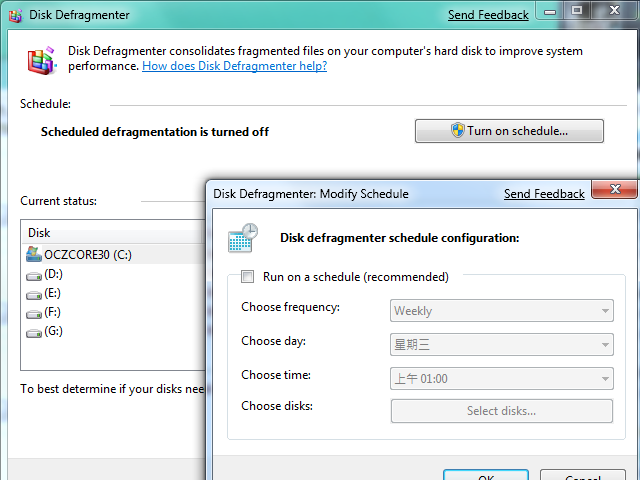Select the (E:) disk label
Screen dimensions: 640x480
click(52, 293)
